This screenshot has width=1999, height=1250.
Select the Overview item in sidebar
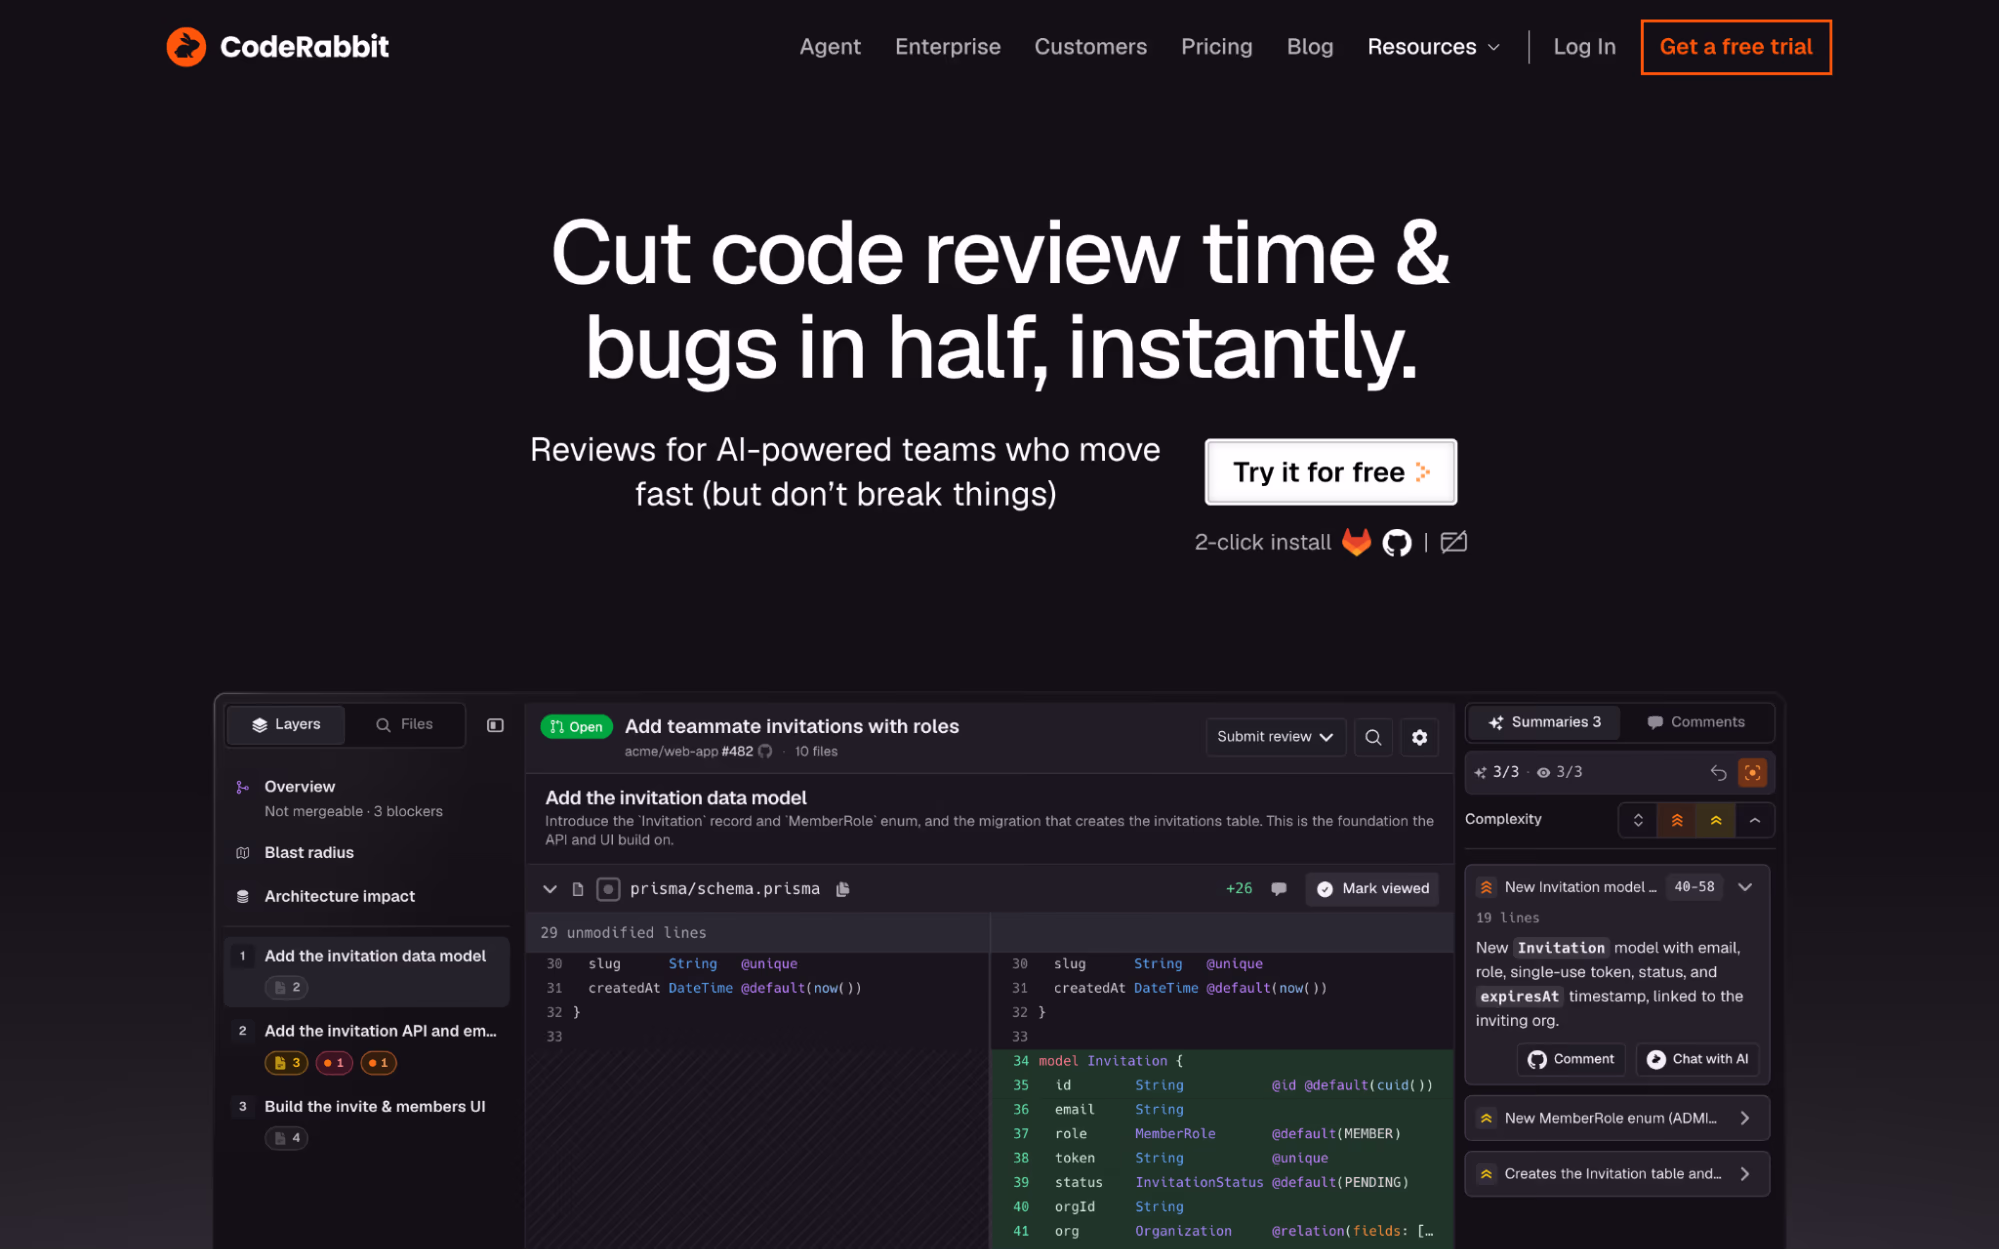pos(367,798)
